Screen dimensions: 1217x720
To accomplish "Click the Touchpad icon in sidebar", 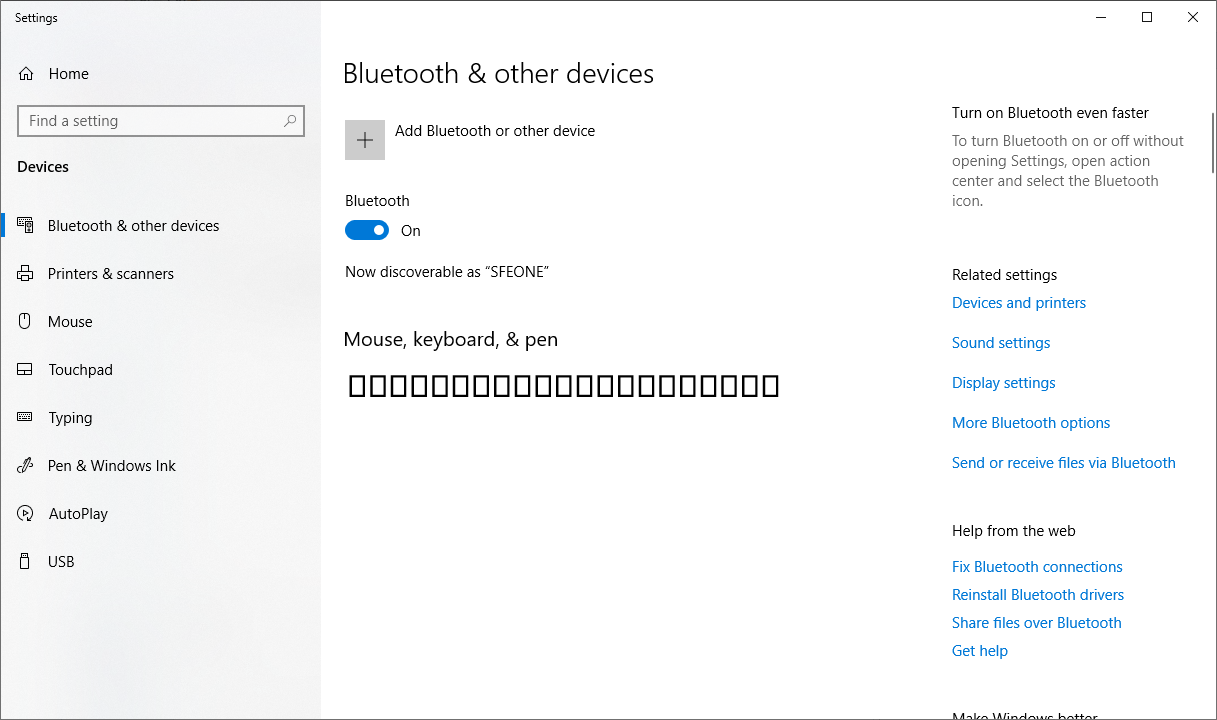I will [x=26, y=370].
